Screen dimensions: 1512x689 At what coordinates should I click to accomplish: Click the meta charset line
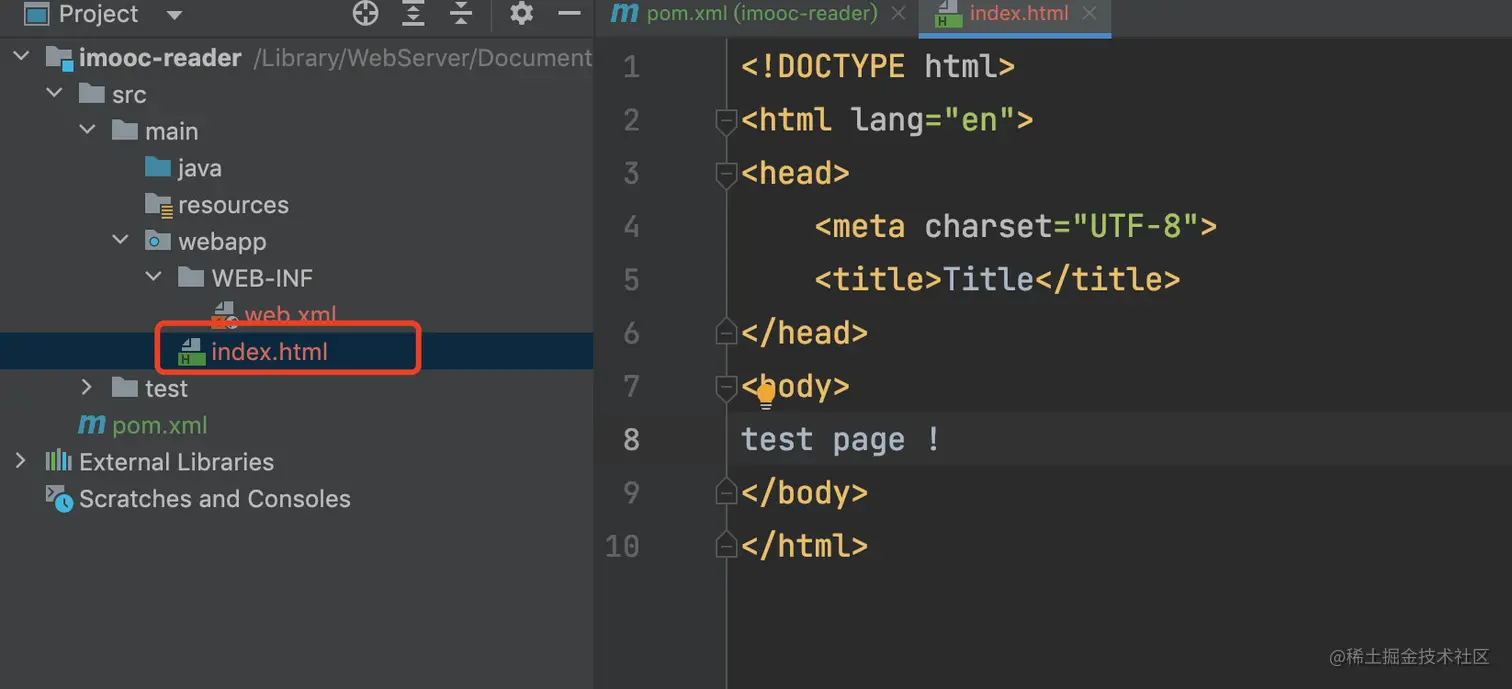coord(1015,227)
